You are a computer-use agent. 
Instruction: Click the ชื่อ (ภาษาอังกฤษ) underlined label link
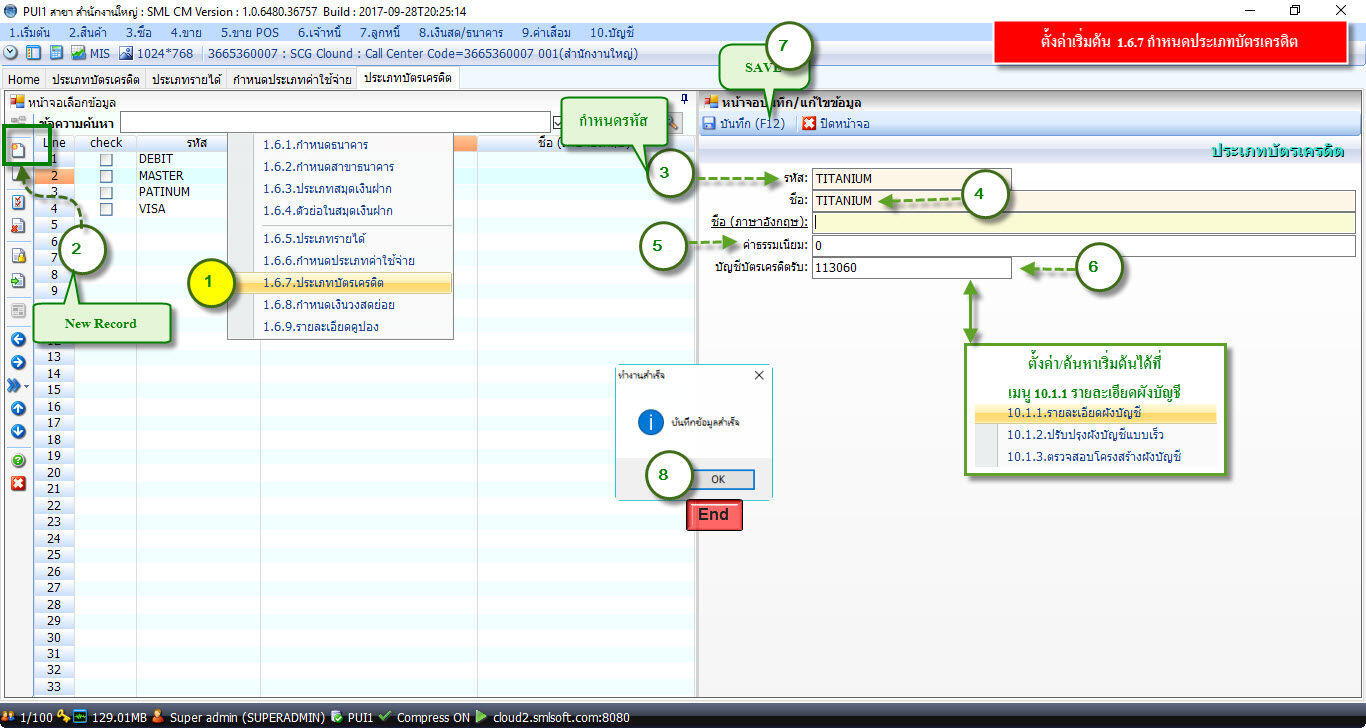[x=759, y=223]
